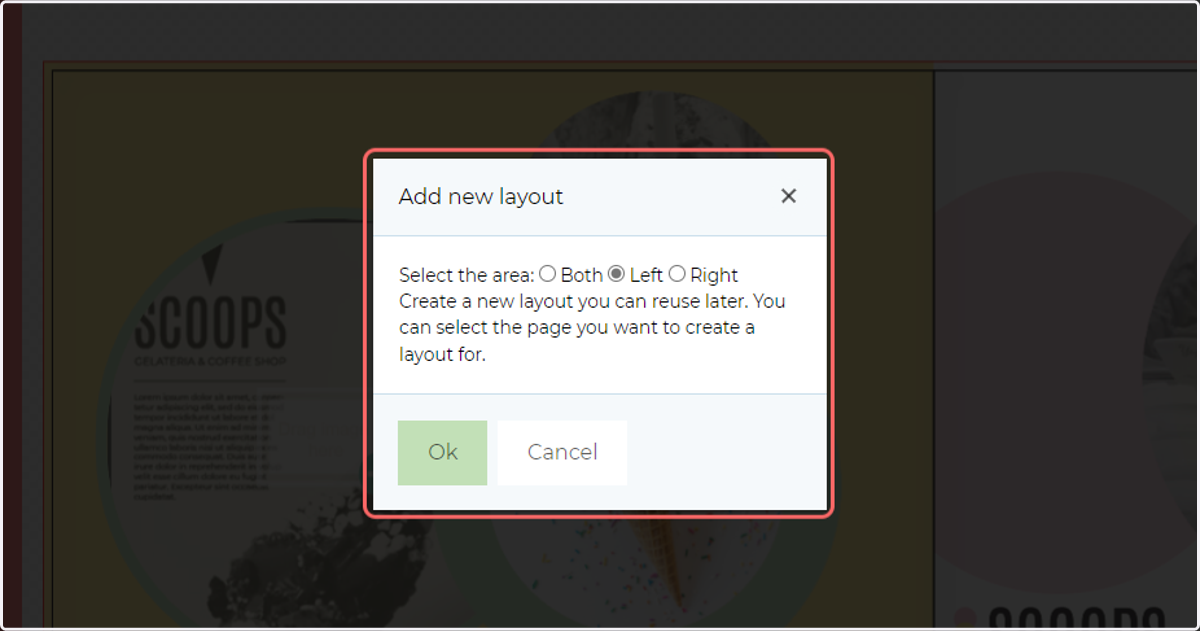The width and height of the screenshot is (1200, 631).
Task: Close the Add new layout dialog with X
Action: click(789, 196)
